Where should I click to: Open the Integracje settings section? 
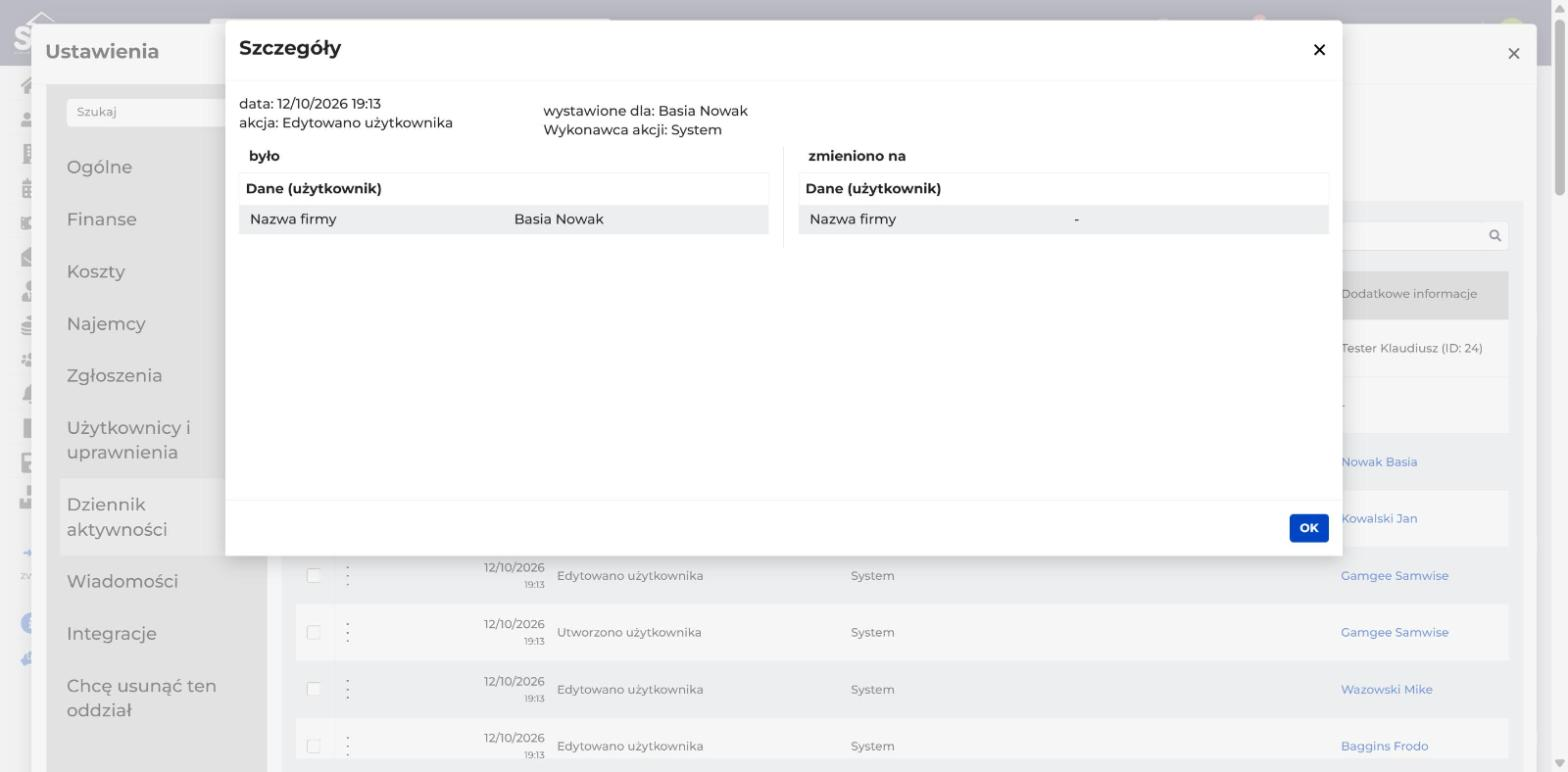(111, 633)
